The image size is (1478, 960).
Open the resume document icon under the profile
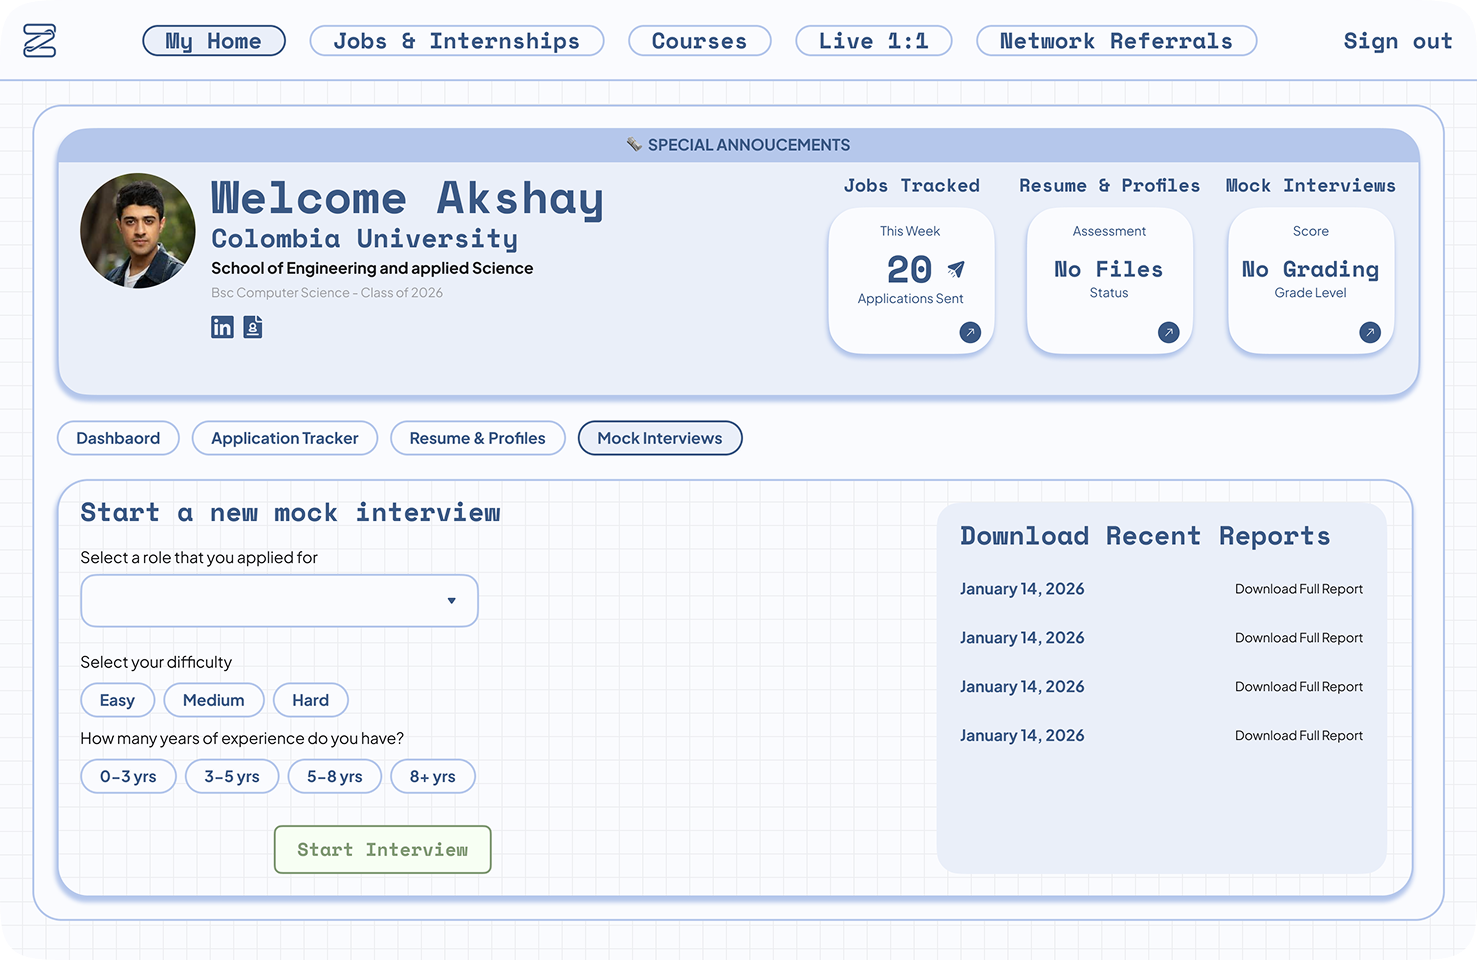coord(252,327)
